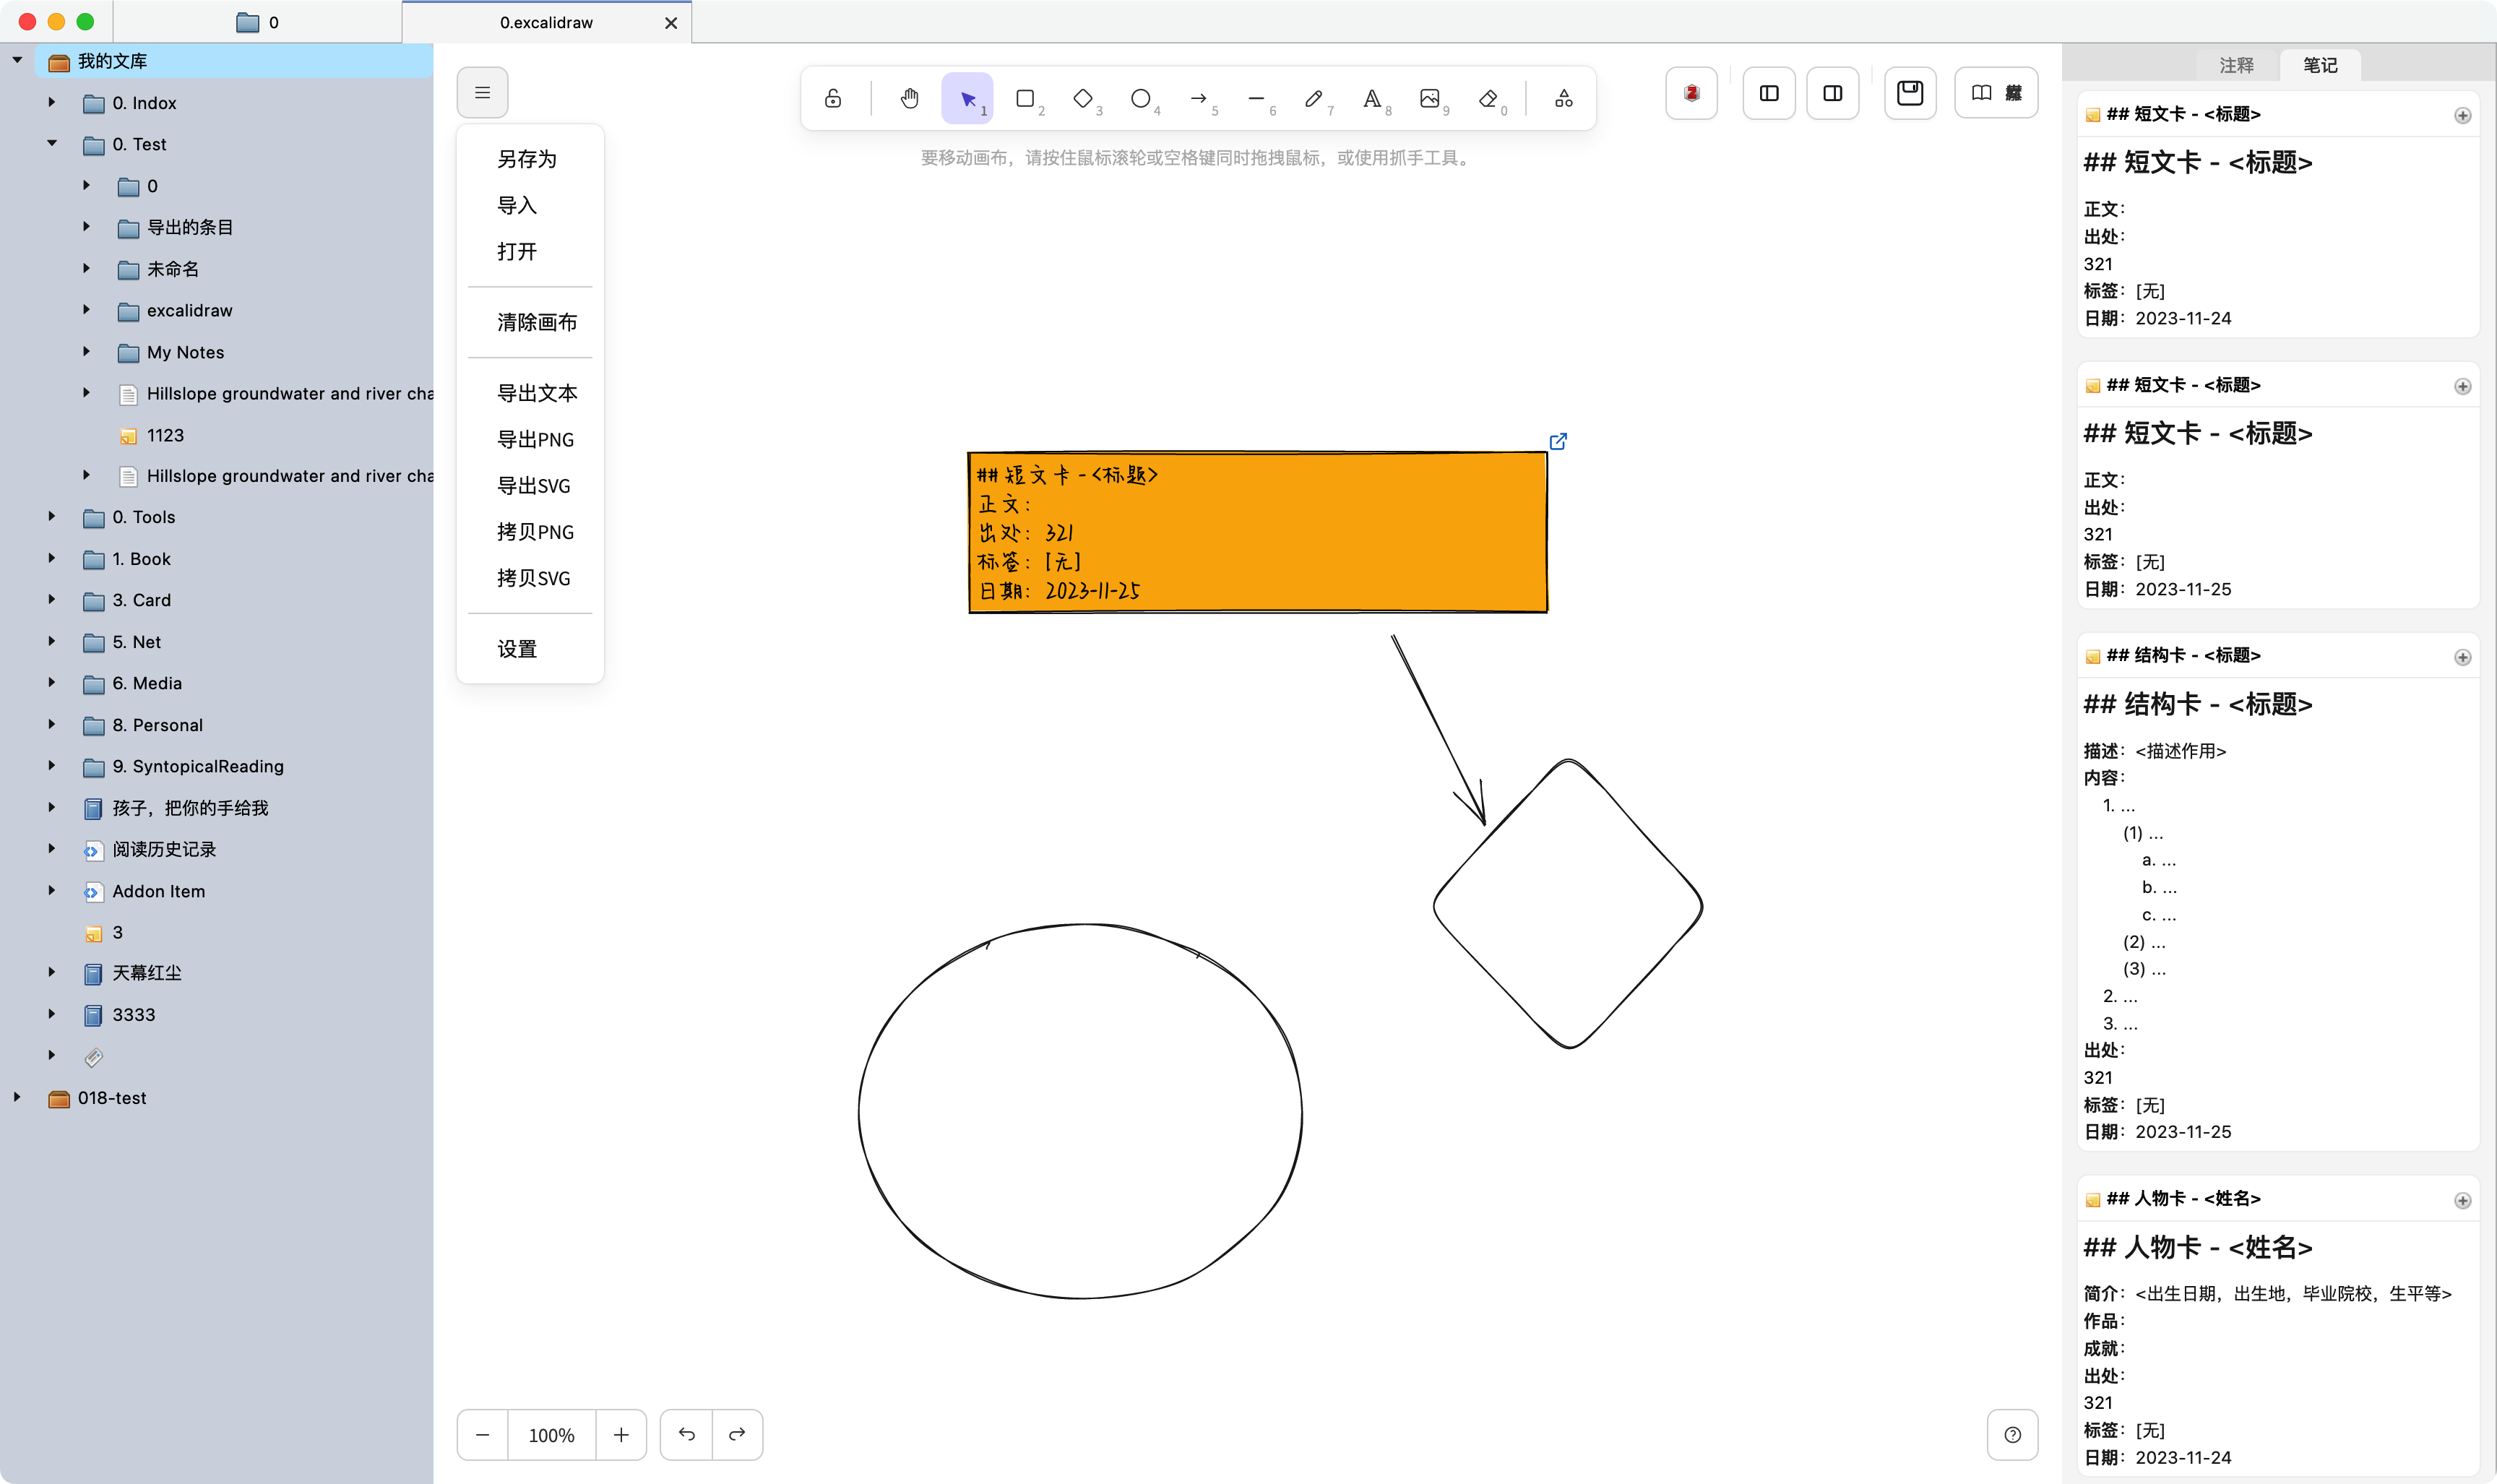
Task: Switch to the 注释 tab
Action: pyautogui.click(x=2236, y=65)
